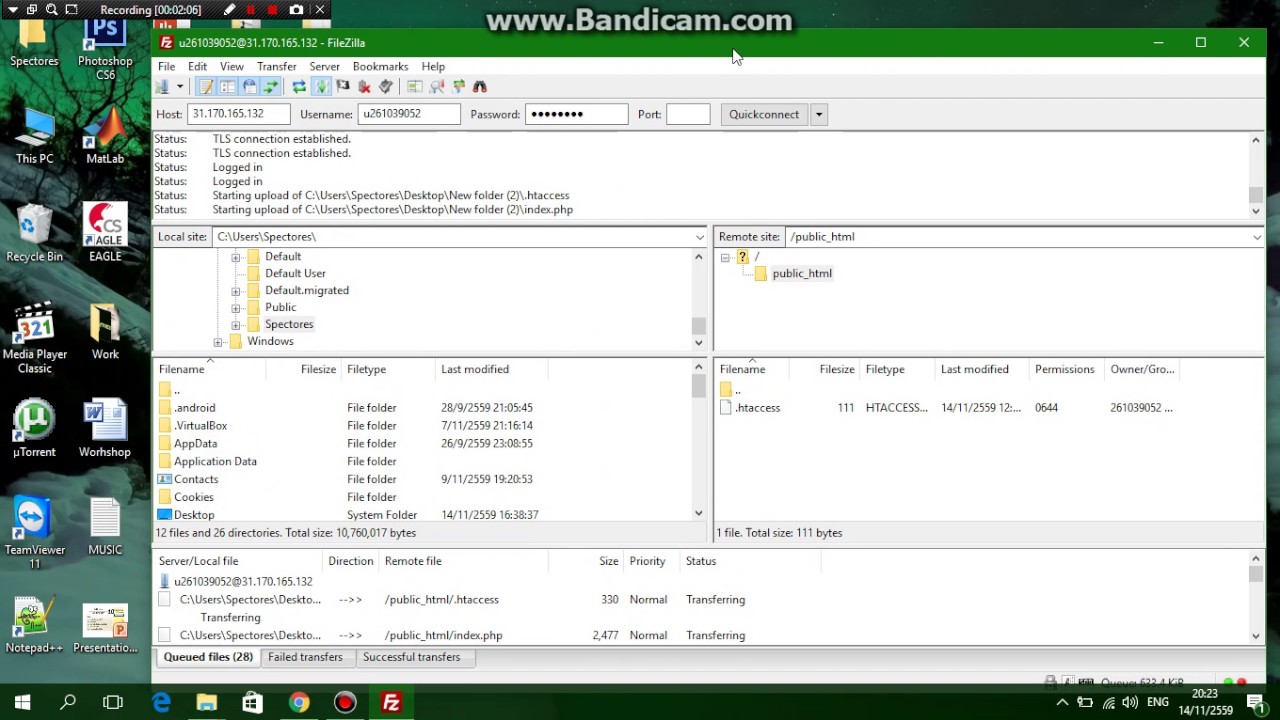Screen dimensions: 1280x720
Task: Open the Transfer menu
Action: [276, 66]
